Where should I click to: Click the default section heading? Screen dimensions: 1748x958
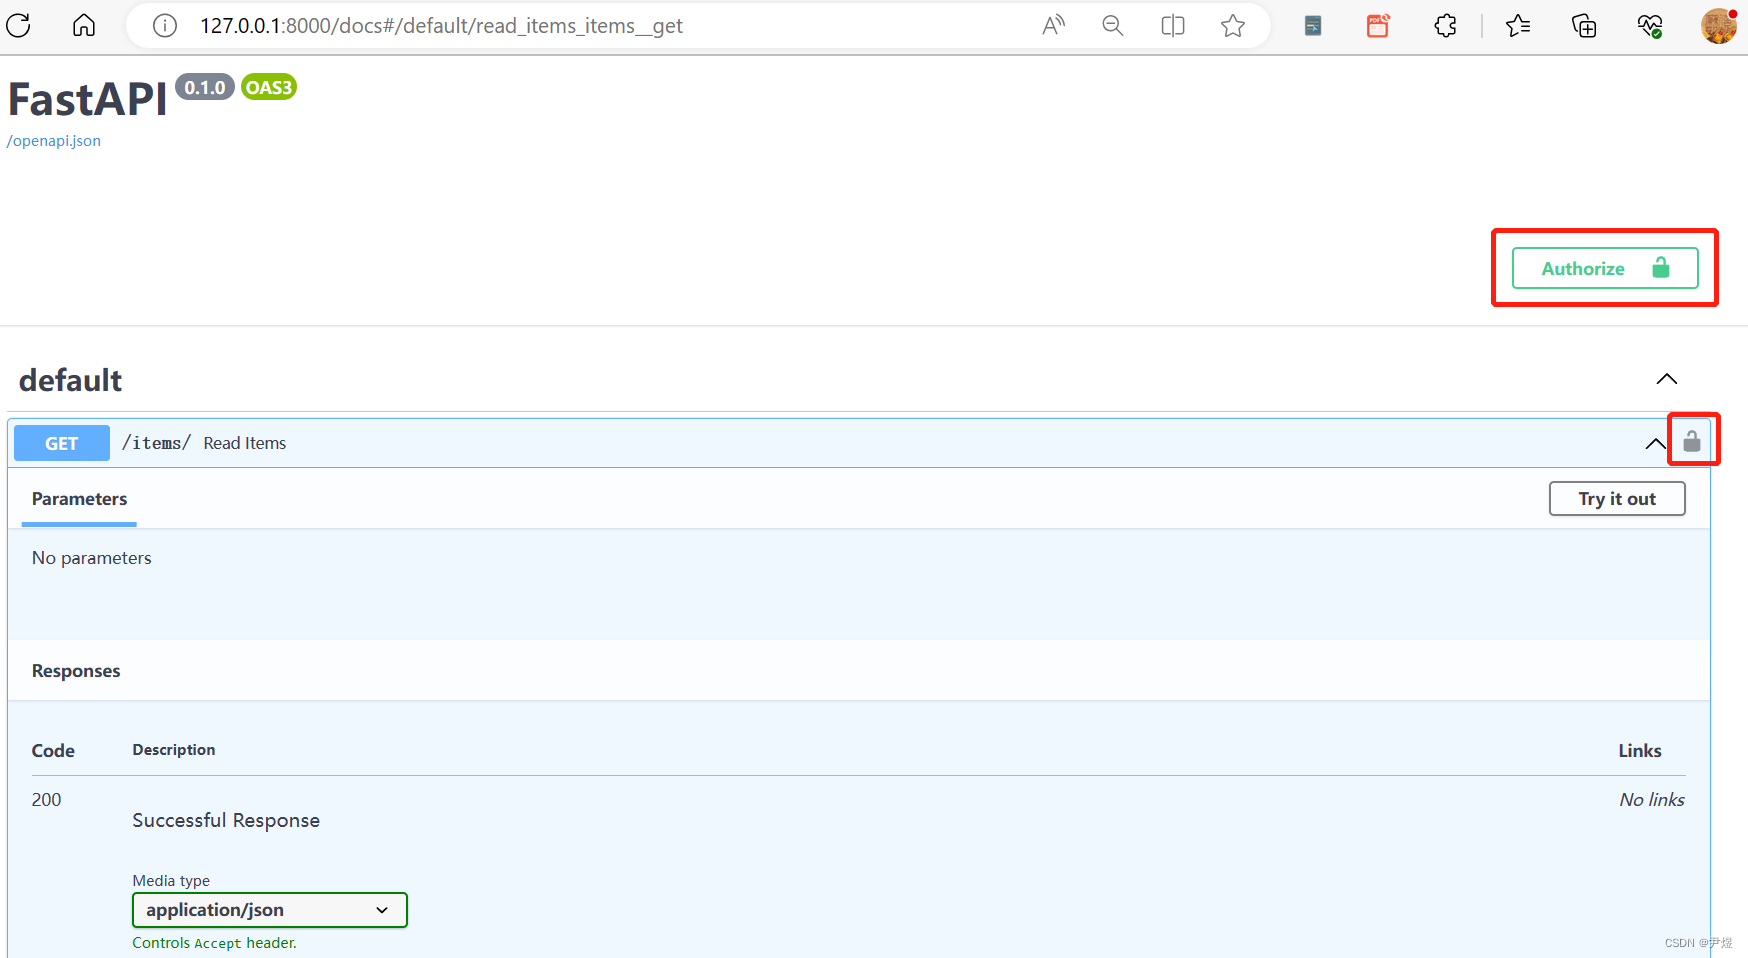pos(70,380)
